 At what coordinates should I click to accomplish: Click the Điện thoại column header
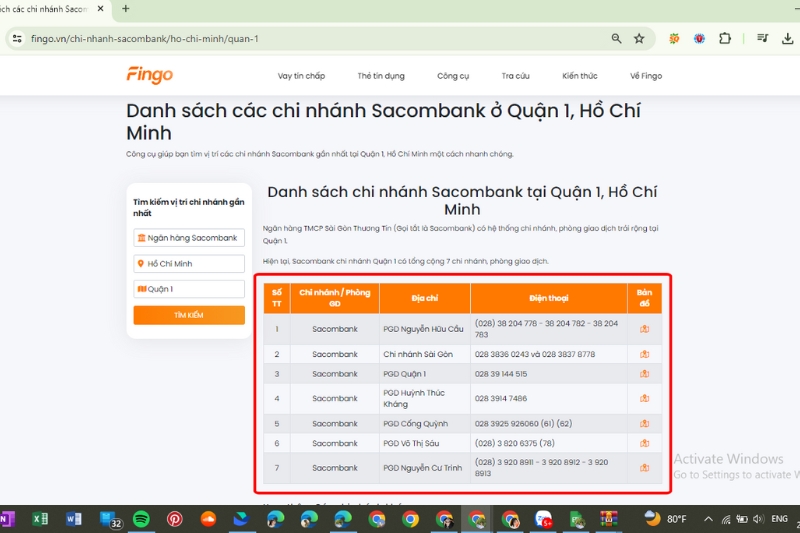coord(548,298)
